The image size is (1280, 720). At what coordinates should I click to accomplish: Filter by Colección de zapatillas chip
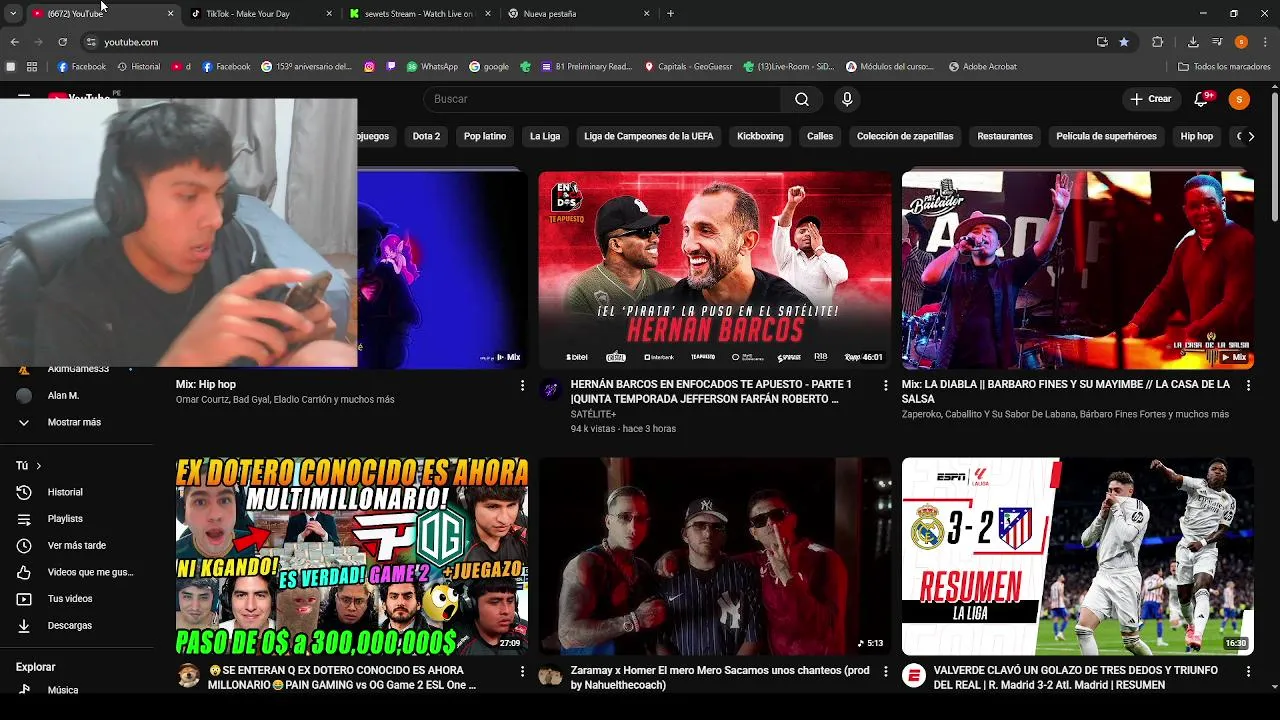[905, 136]
